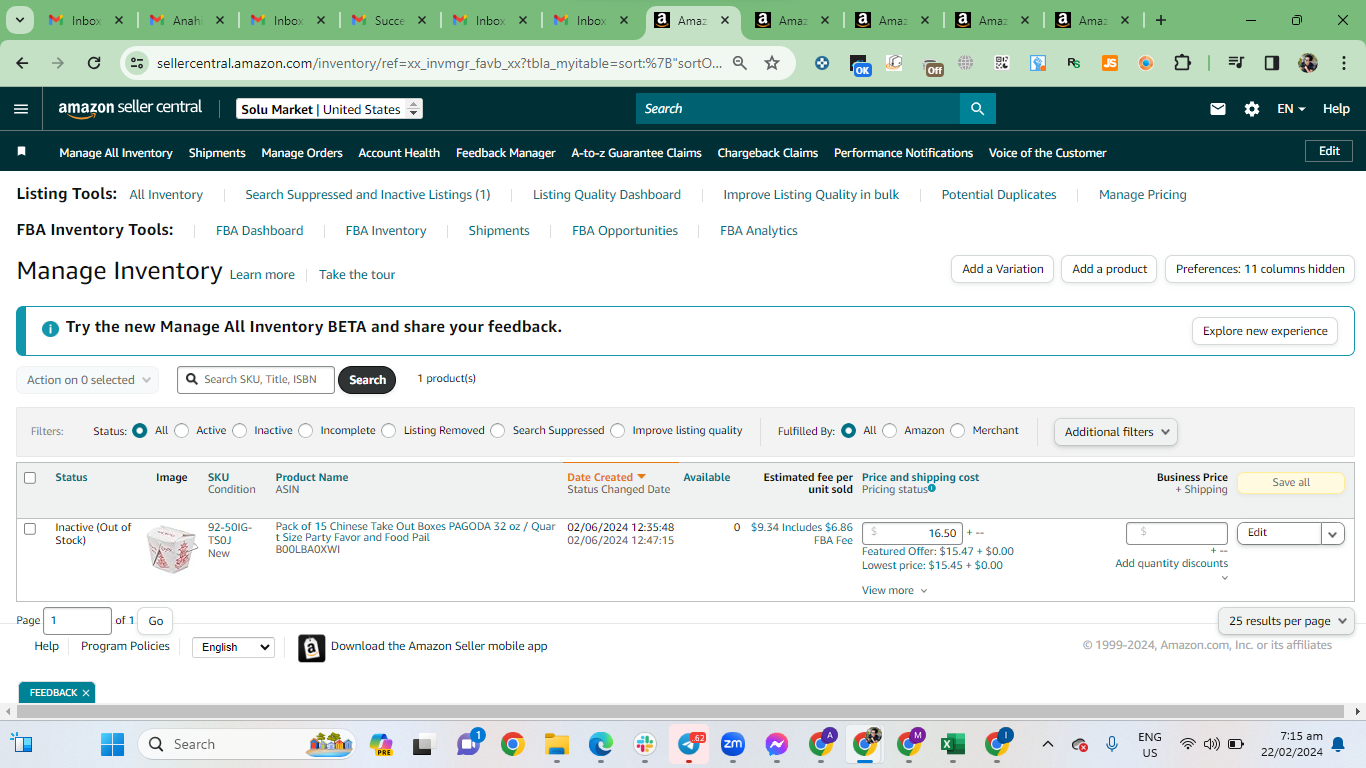1366x768 pixels.
Task: Open Performance Notifications
Action: point(903,153)
